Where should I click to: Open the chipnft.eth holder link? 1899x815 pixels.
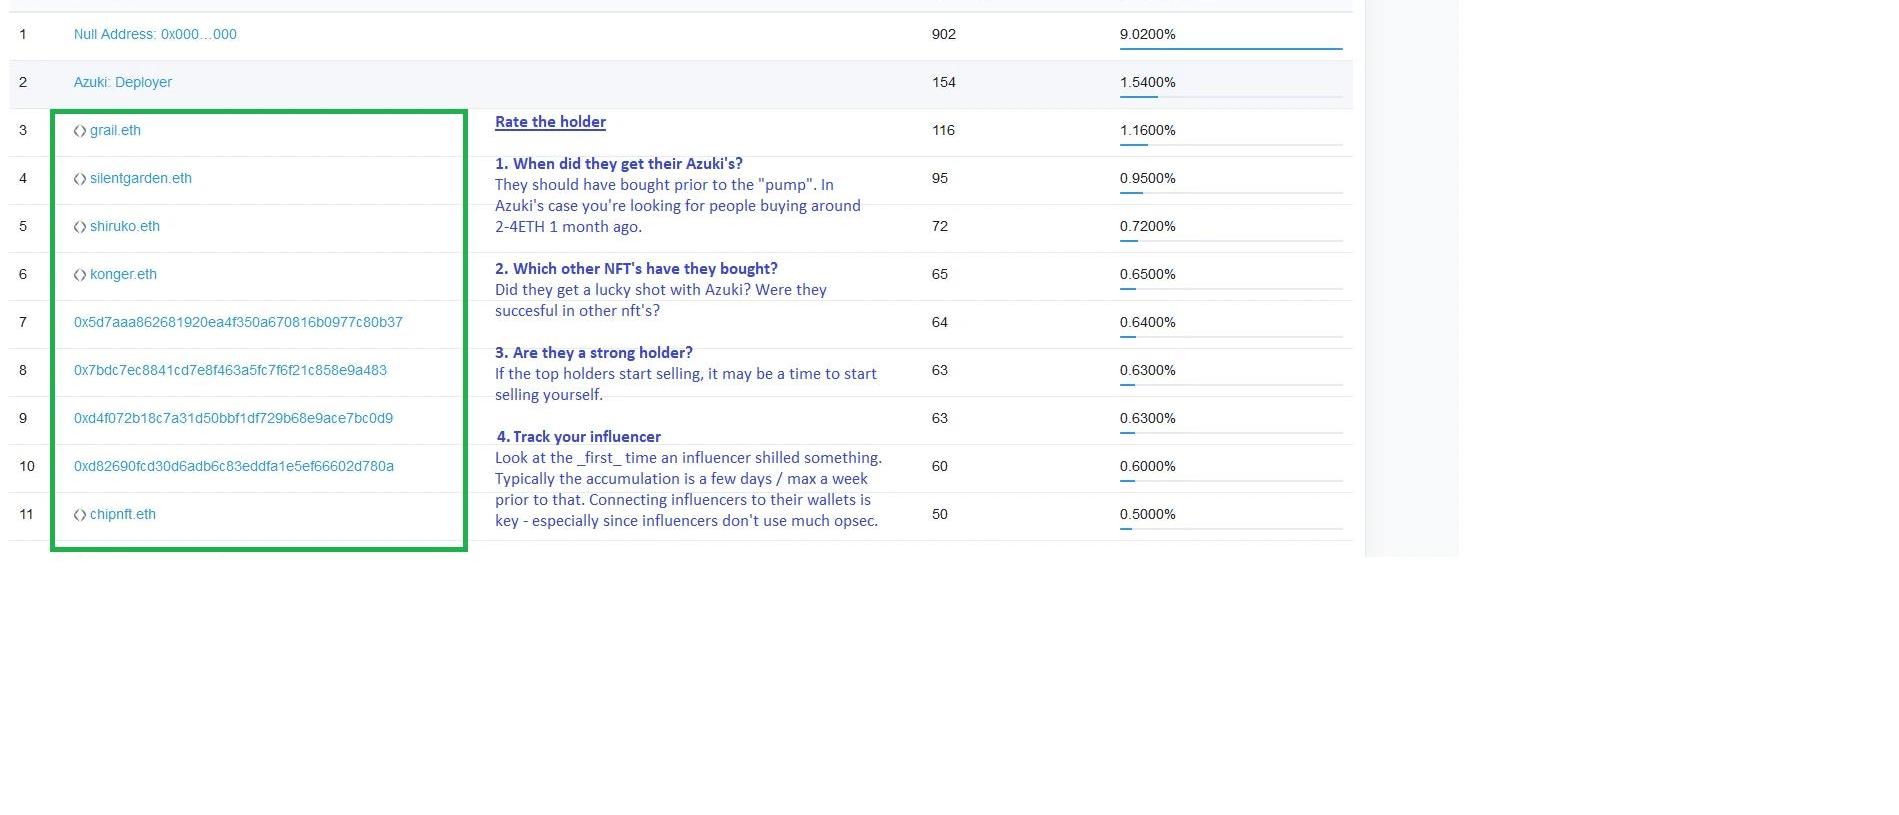point(123,514)
